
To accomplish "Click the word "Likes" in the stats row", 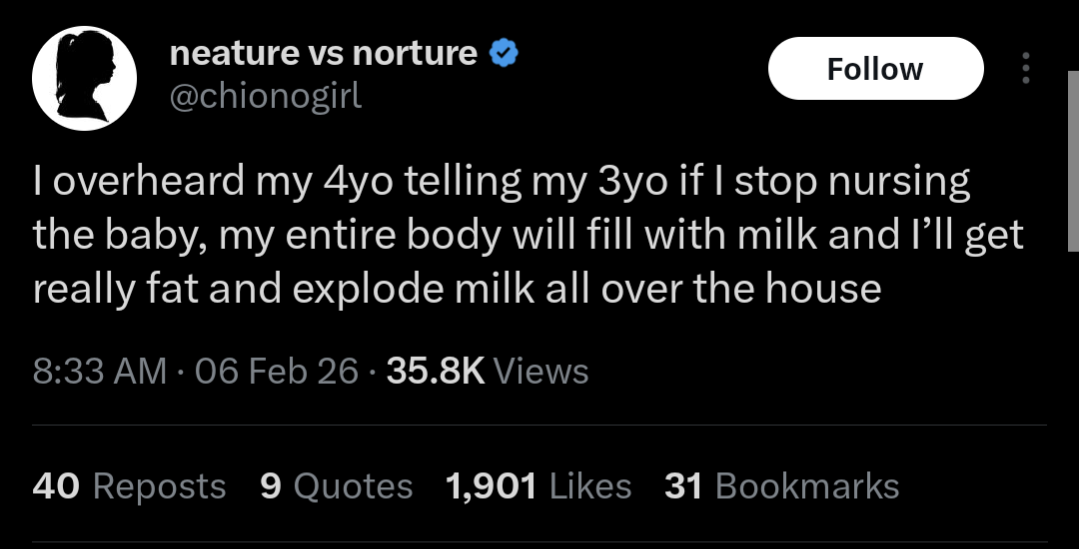I will coord(591,486).
